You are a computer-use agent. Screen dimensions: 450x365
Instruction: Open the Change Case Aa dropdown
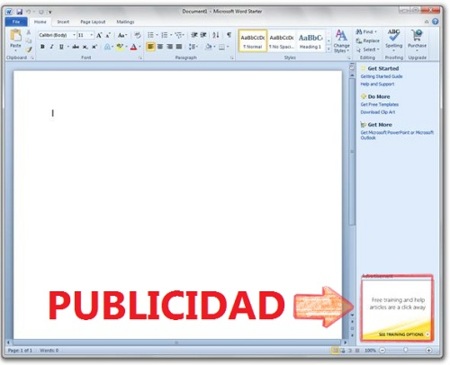(x=122, y=35)
